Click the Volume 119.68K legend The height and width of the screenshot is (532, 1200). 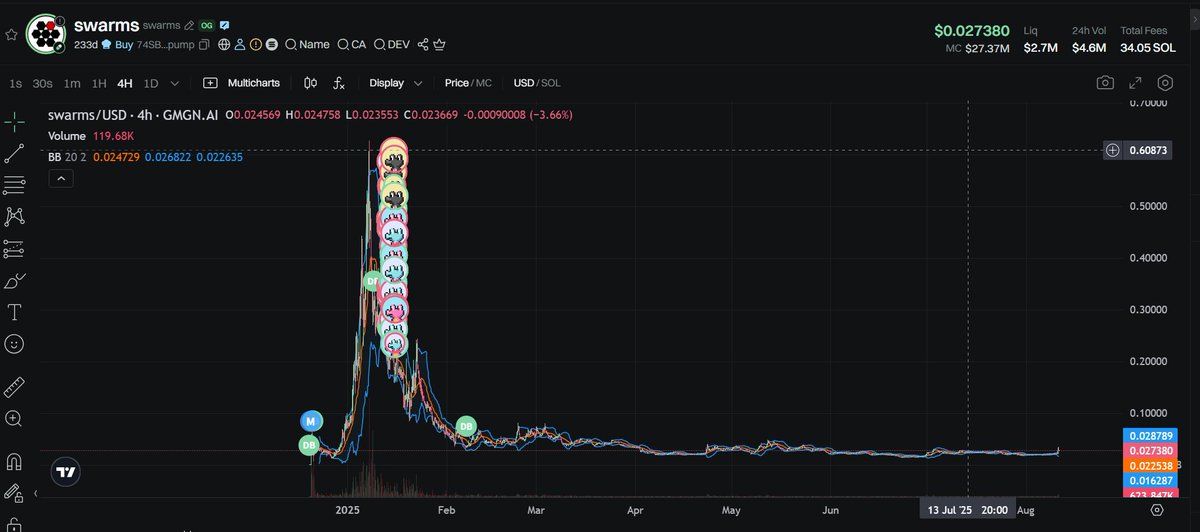(91, 136)
